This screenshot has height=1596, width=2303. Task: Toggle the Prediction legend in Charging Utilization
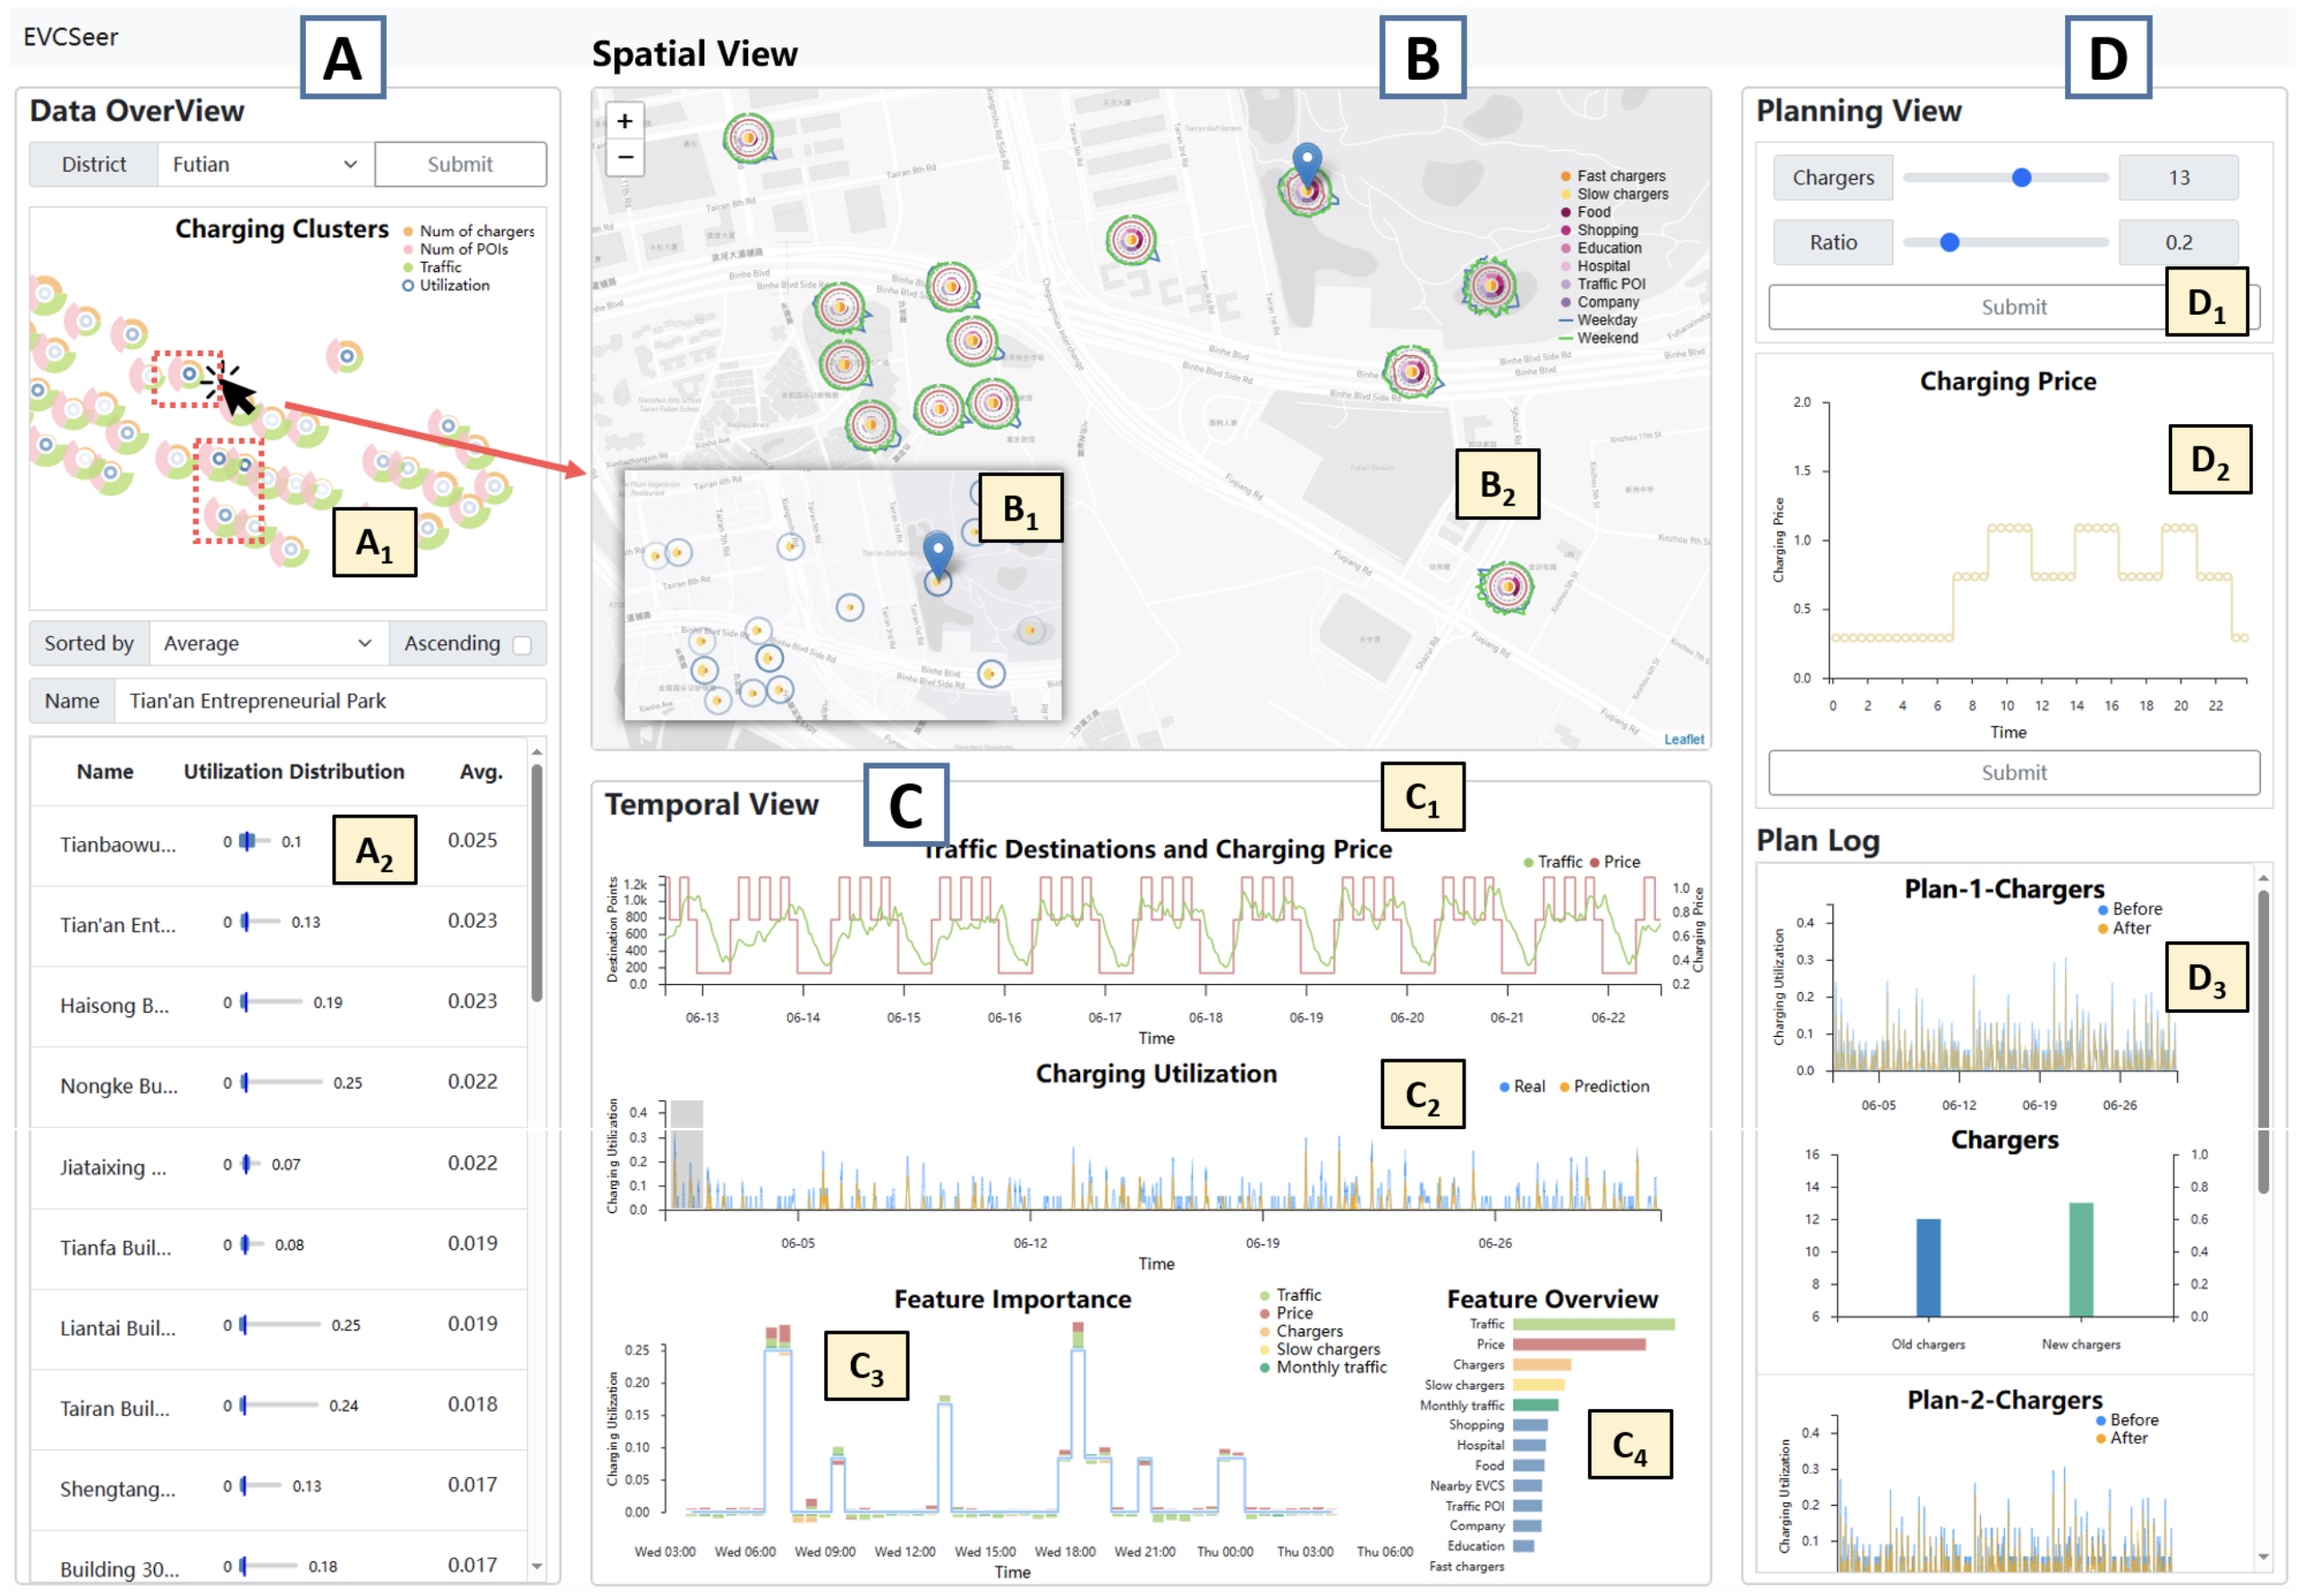(x=1603, y=1087)
